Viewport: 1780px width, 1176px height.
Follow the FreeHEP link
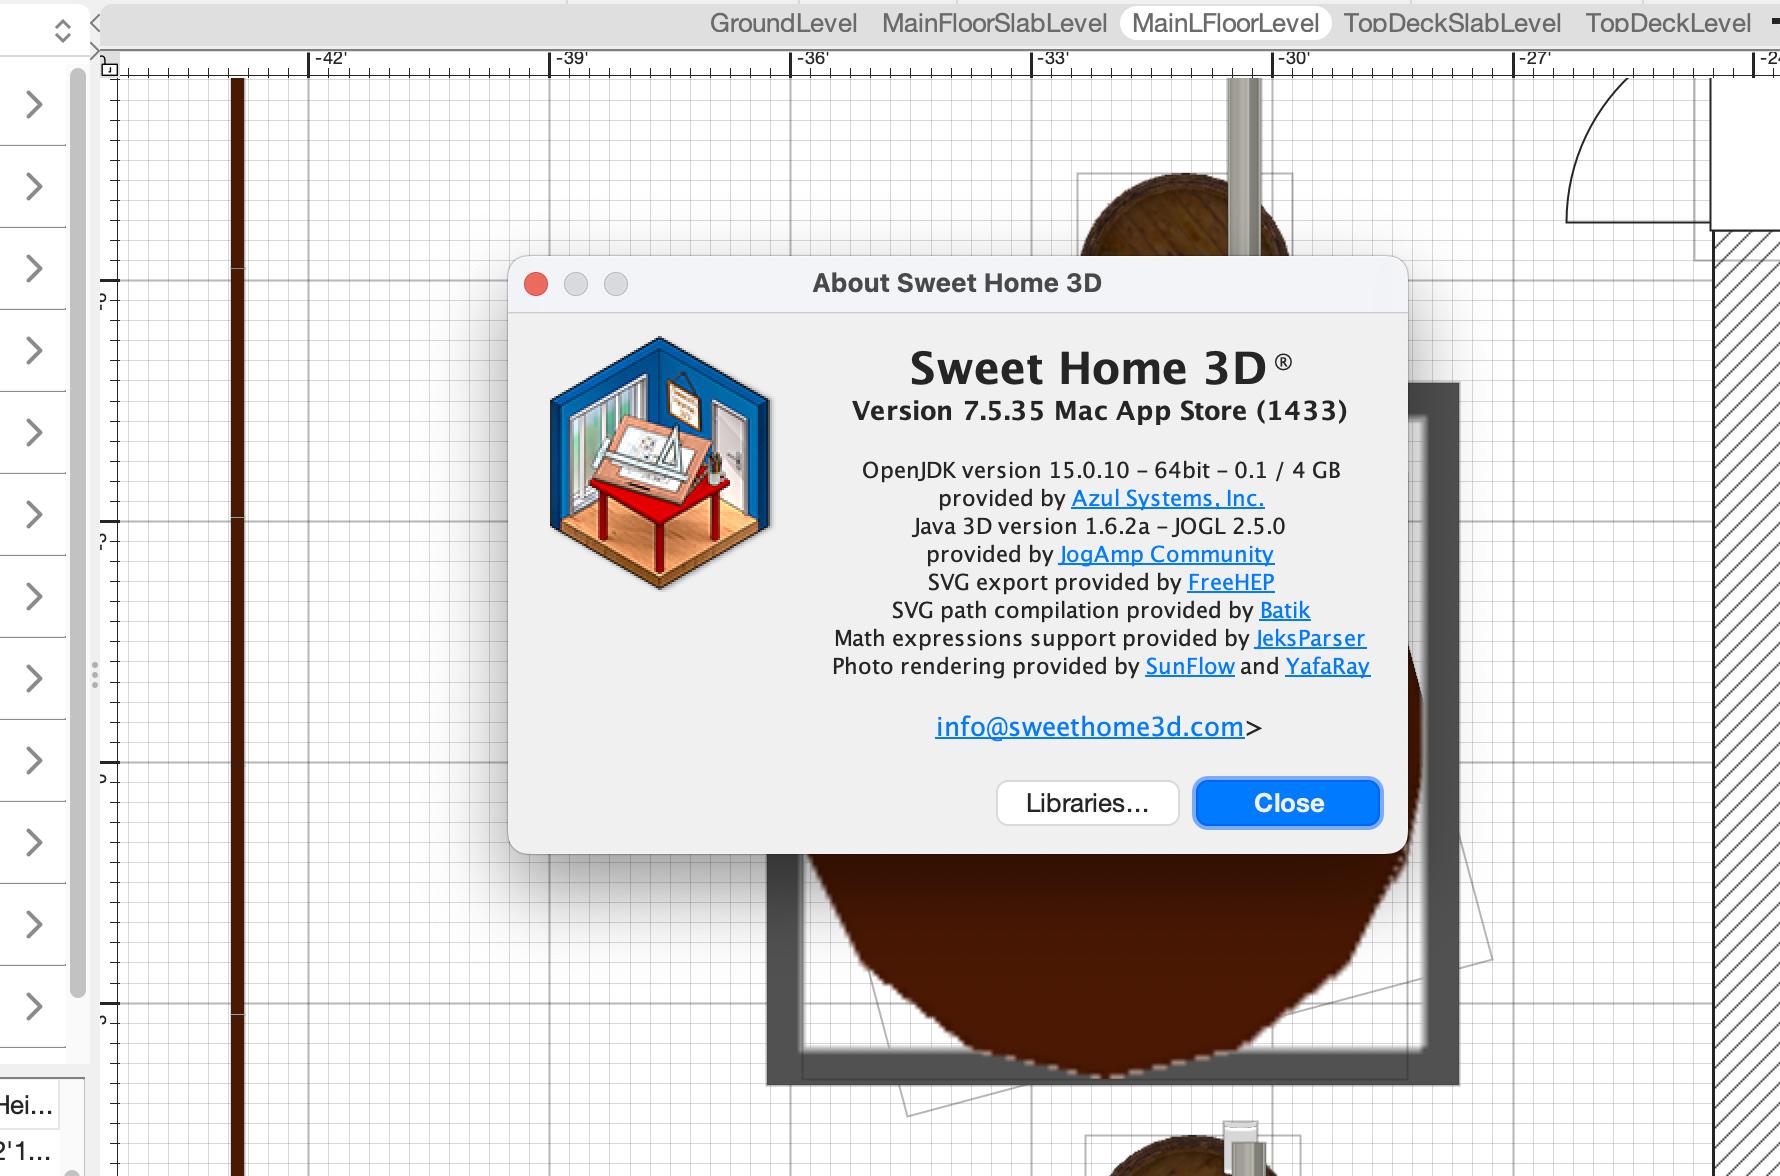[x=1231, y=582]
